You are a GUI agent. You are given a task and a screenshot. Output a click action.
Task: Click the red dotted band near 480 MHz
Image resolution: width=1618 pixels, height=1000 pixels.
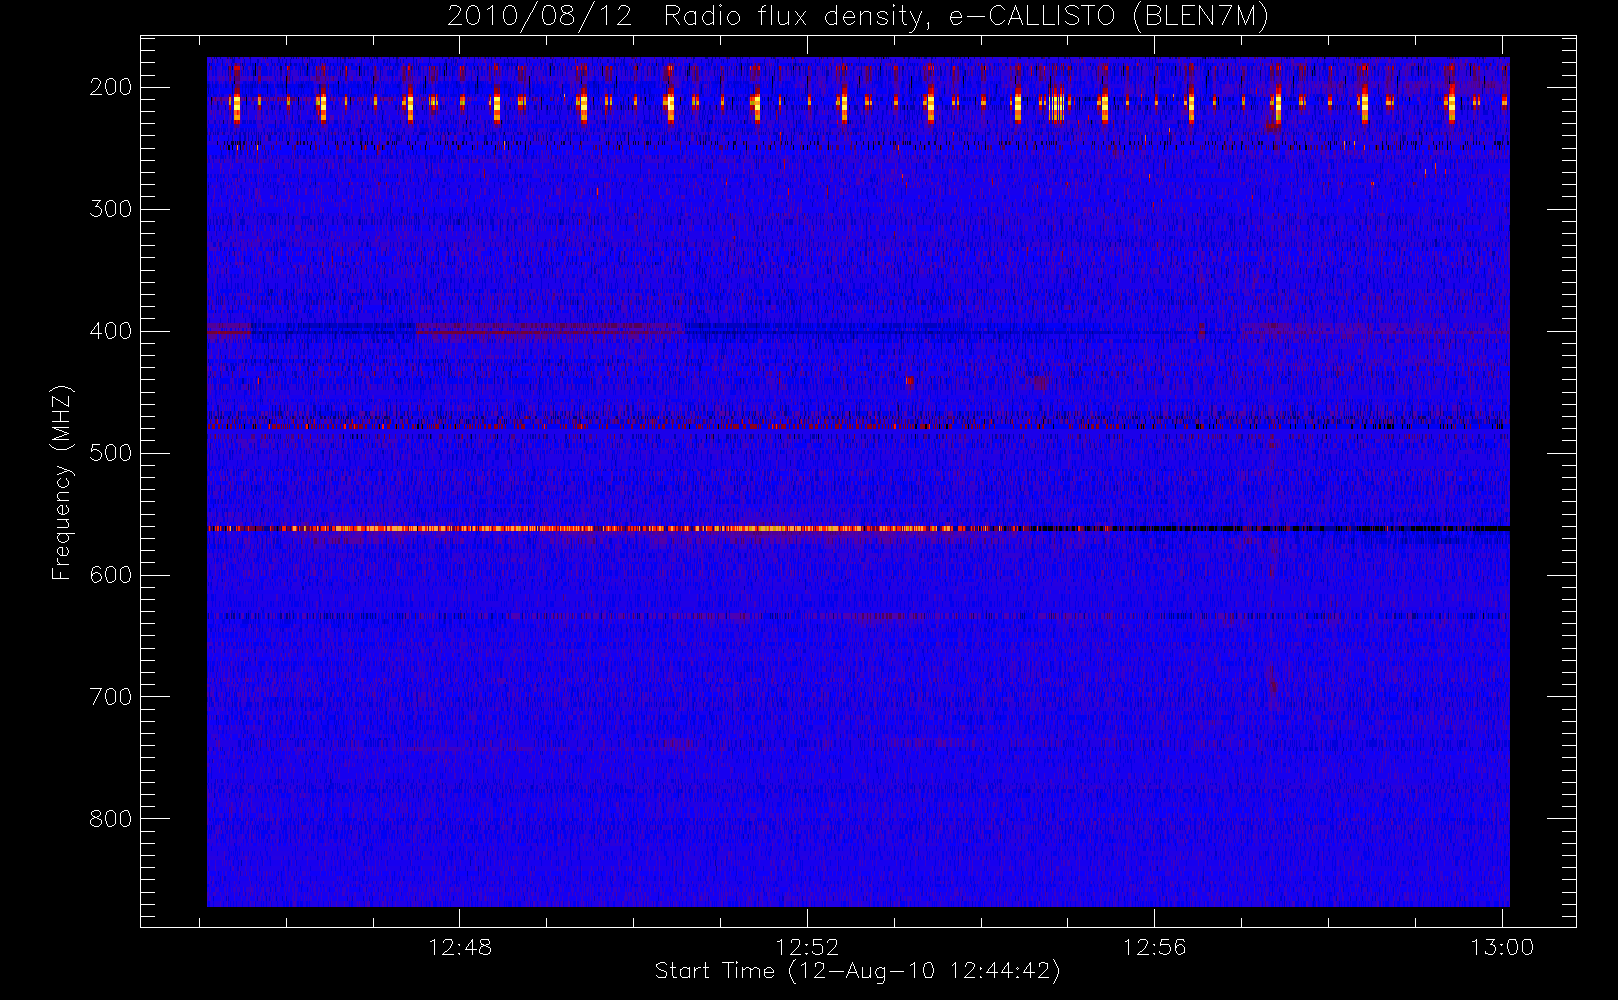point(858,426)
